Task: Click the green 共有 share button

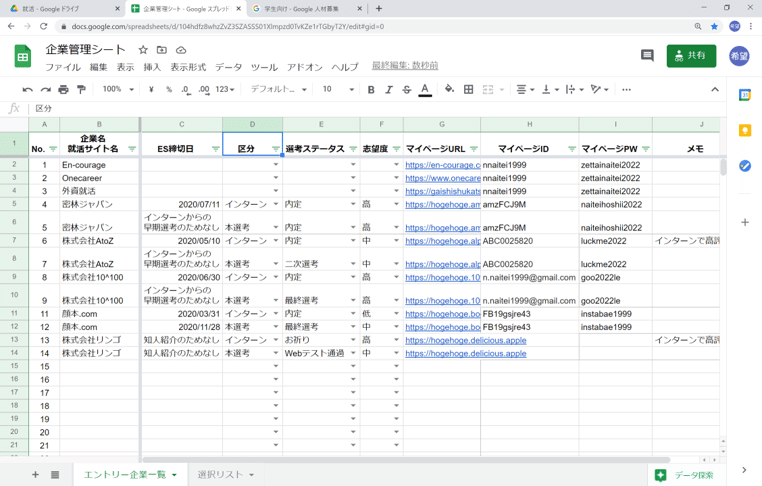Action: pos(691,56)
